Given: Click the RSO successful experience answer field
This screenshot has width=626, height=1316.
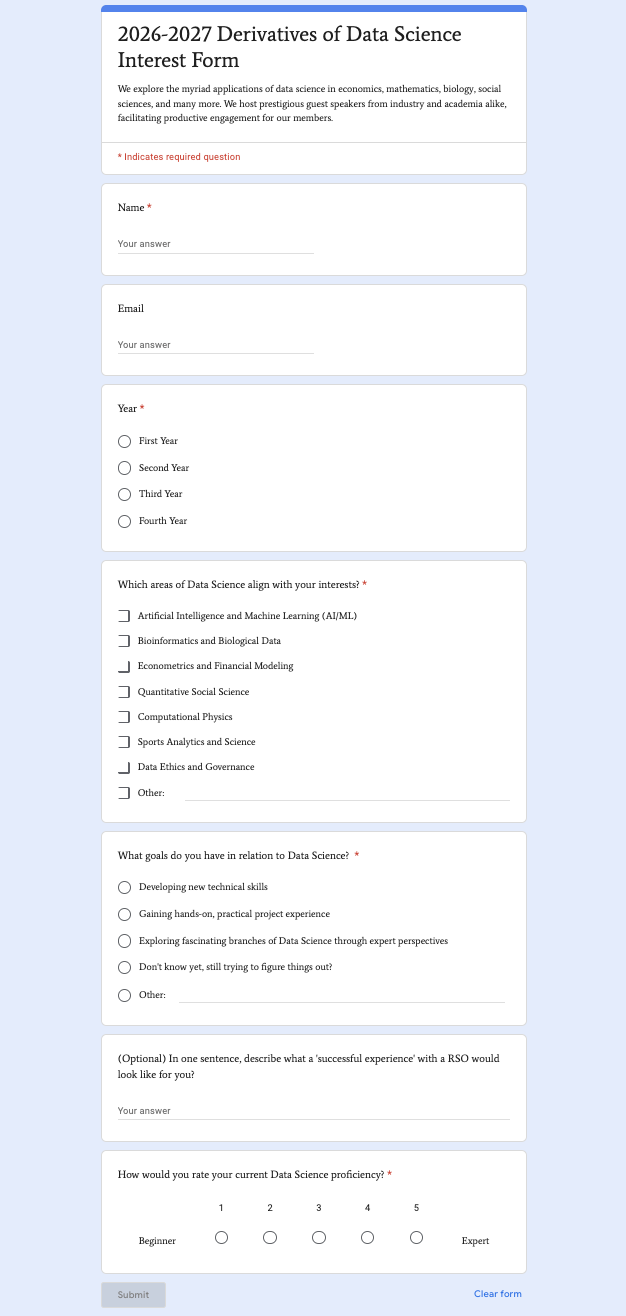Looking at the screenshot, I should click(x=314, y=1111).
